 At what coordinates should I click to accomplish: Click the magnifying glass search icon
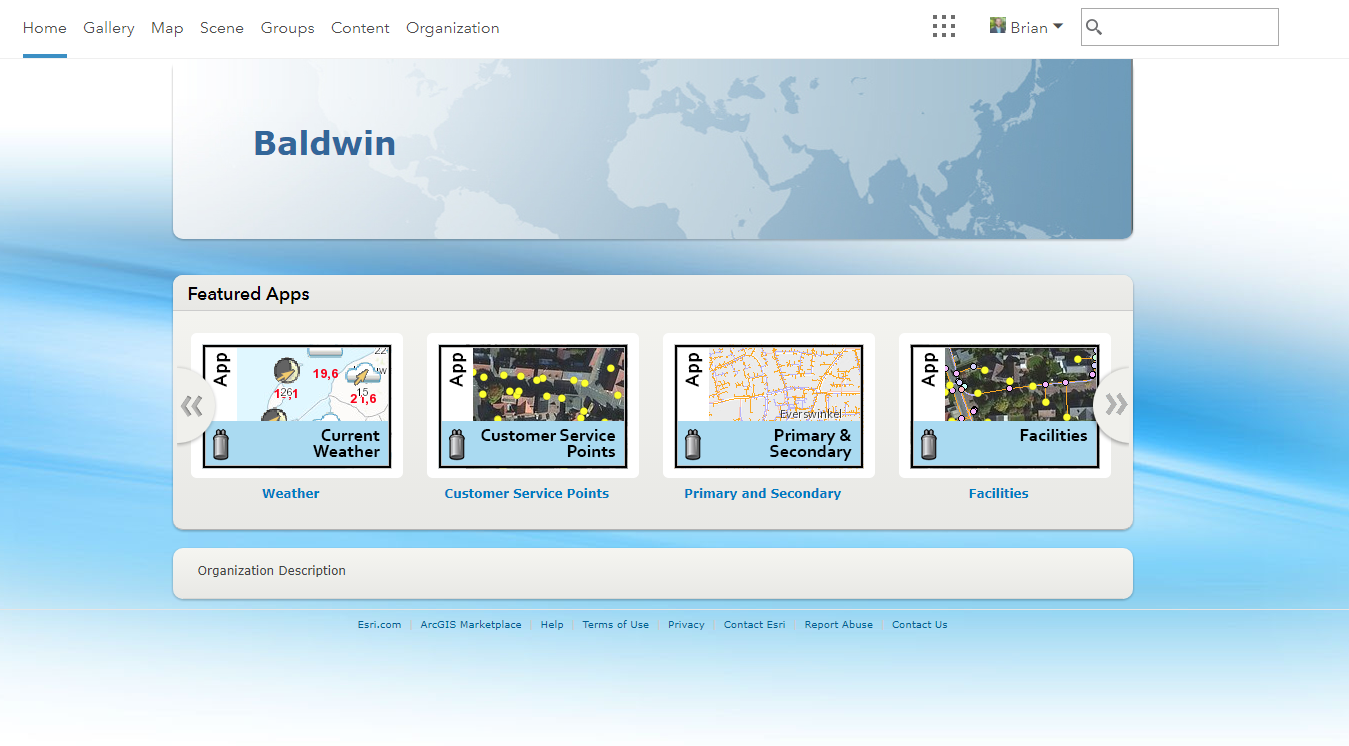[1094, 27]
